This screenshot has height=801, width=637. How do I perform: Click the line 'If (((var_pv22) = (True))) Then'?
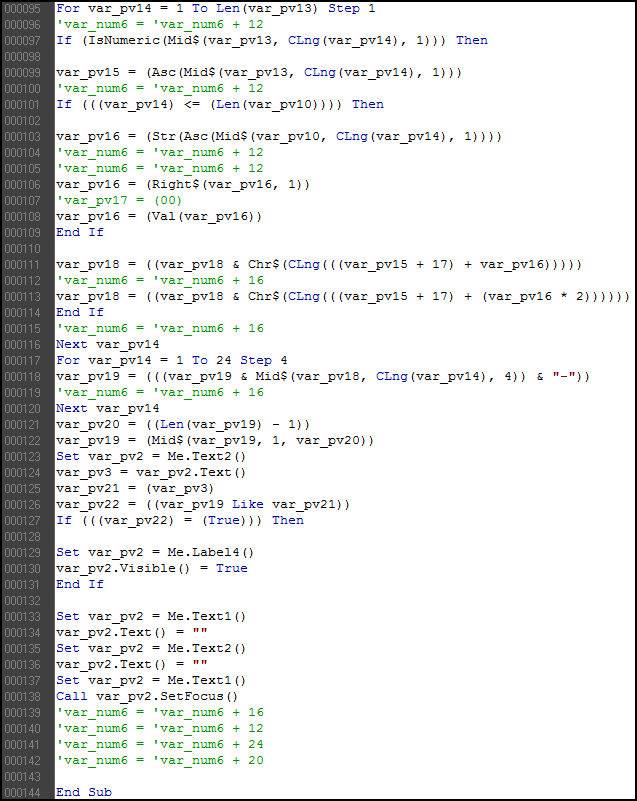[x=180, y=520]
